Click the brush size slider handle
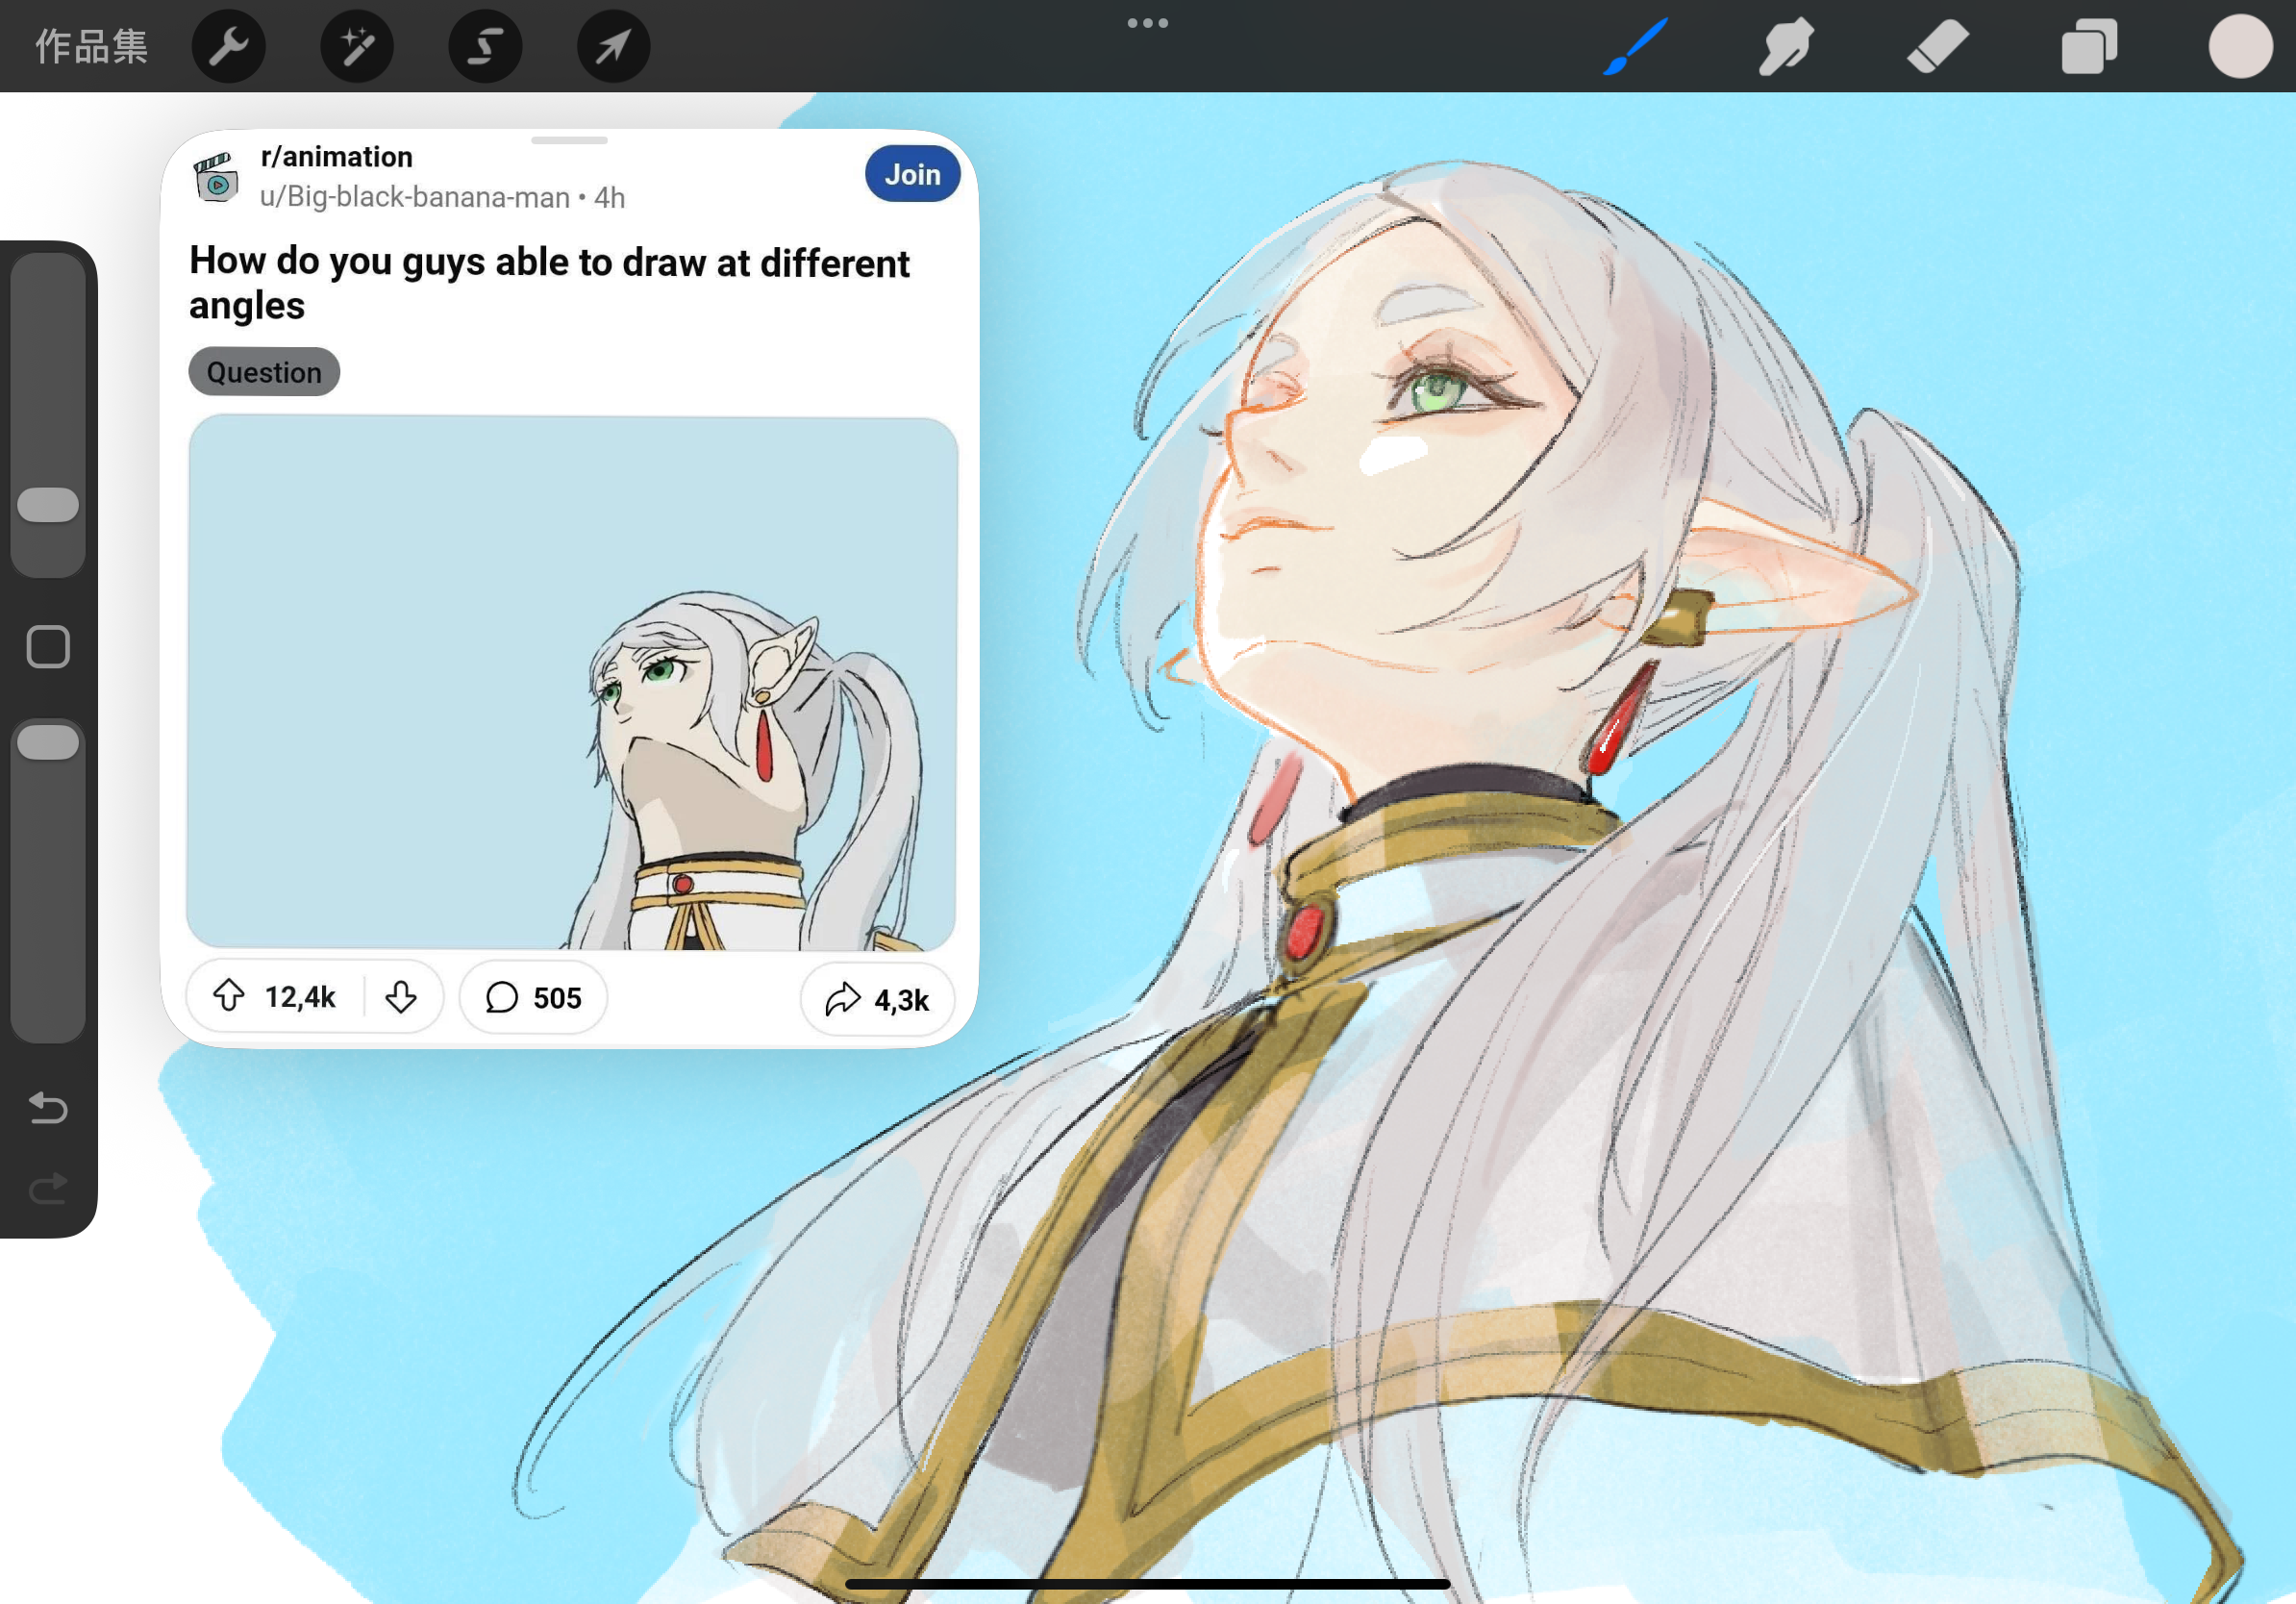The height and width of the screenshot is (1604, 2296). coord(48,505)
